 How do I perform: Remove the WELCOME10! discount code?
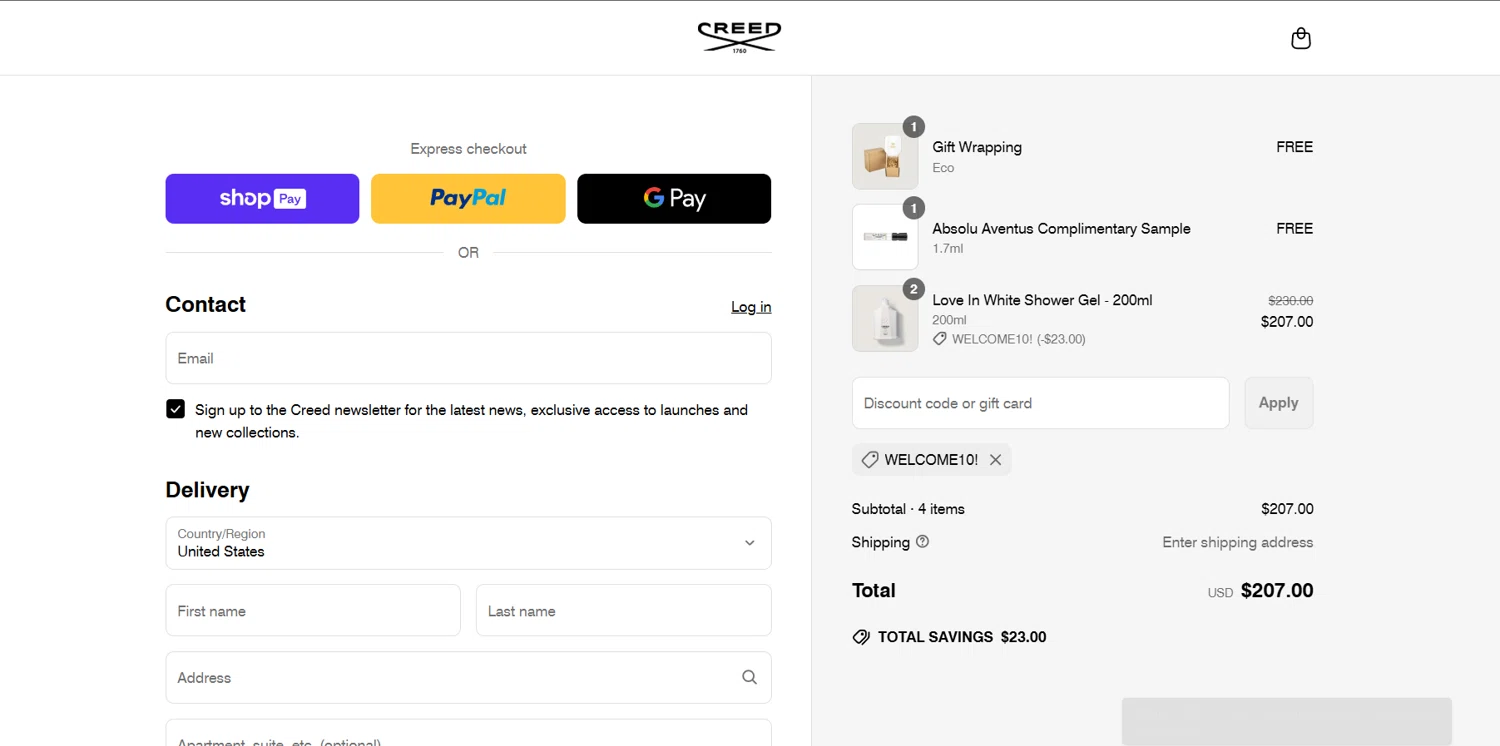click(995, 460)
